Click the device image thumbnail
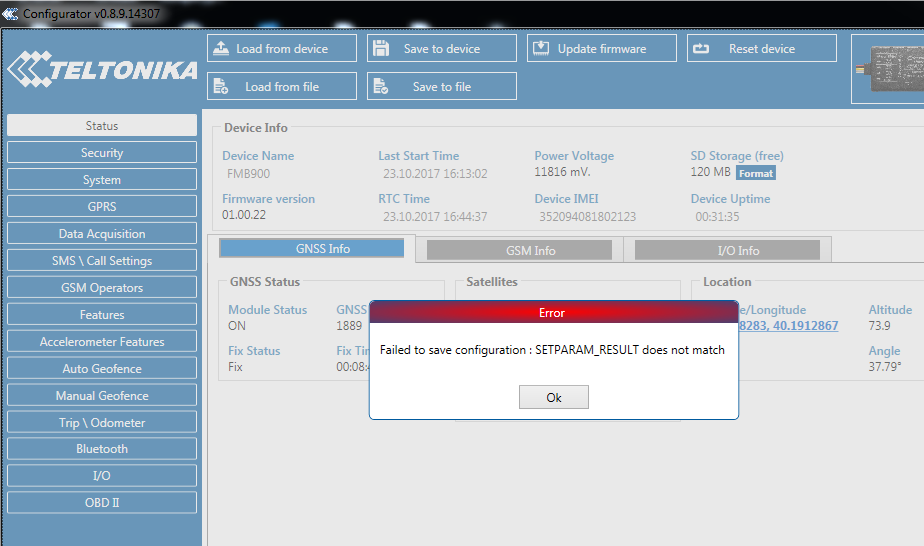This screenshot has height=546, width=924. [x=890, y=69]
